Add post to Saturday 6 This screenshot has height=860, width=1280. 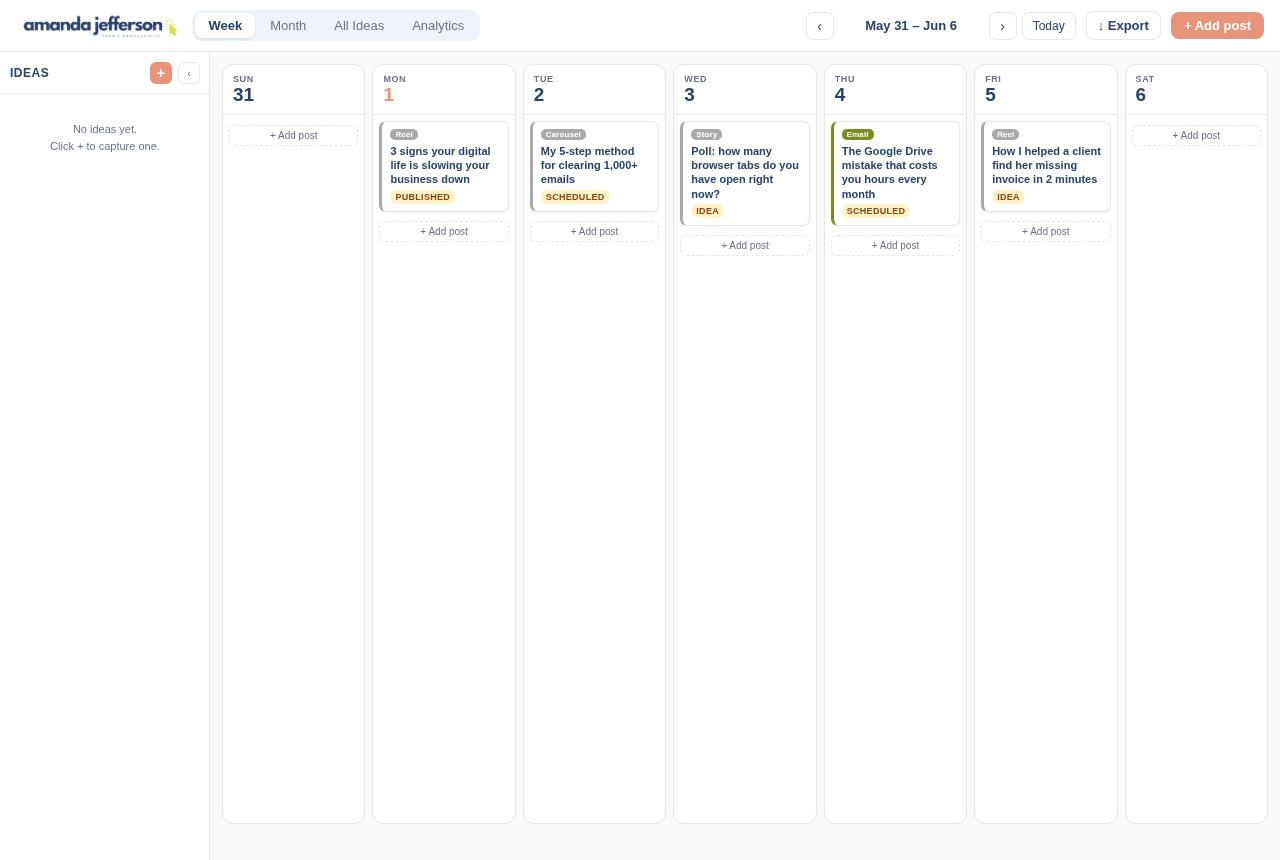(x=1196, y=136)
